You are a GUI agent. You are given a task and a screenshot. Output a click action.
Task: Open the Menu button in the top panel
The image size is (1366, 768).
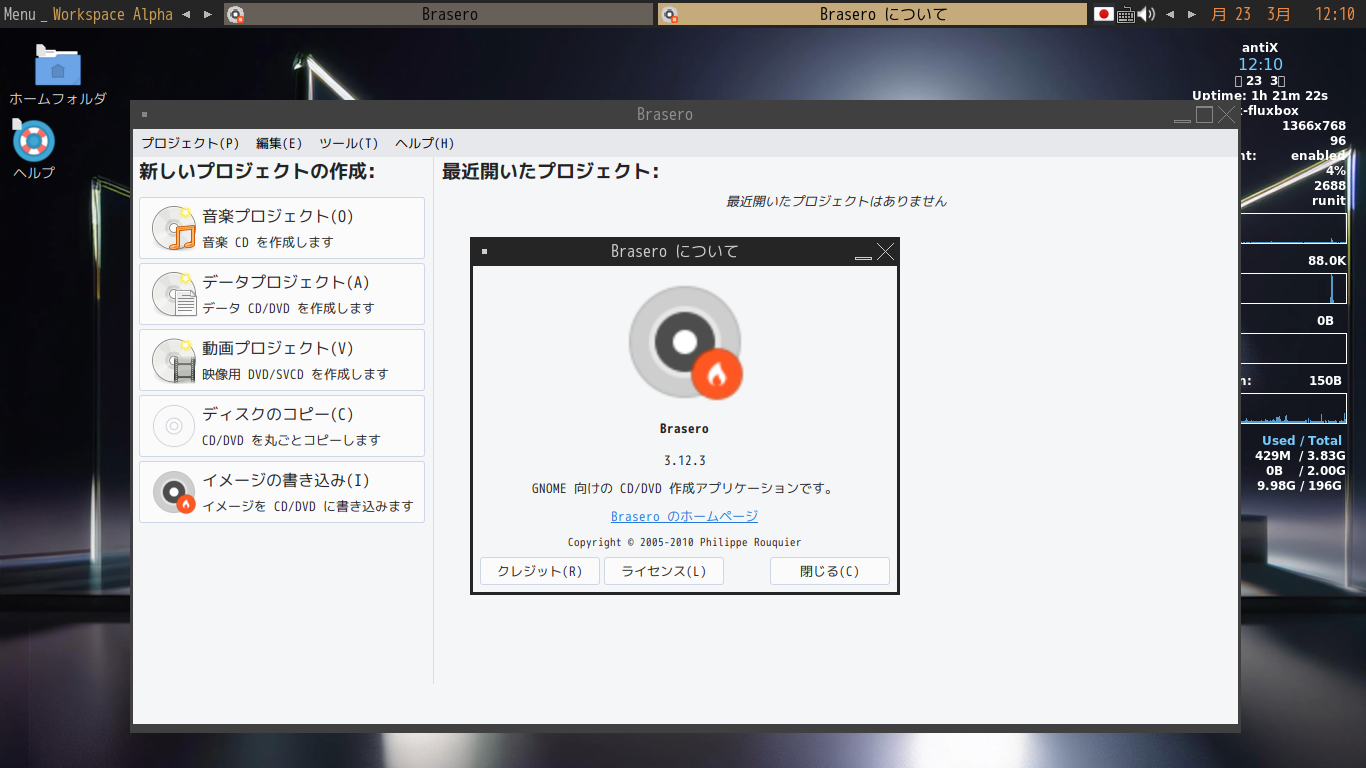click(x=20, y=14)
